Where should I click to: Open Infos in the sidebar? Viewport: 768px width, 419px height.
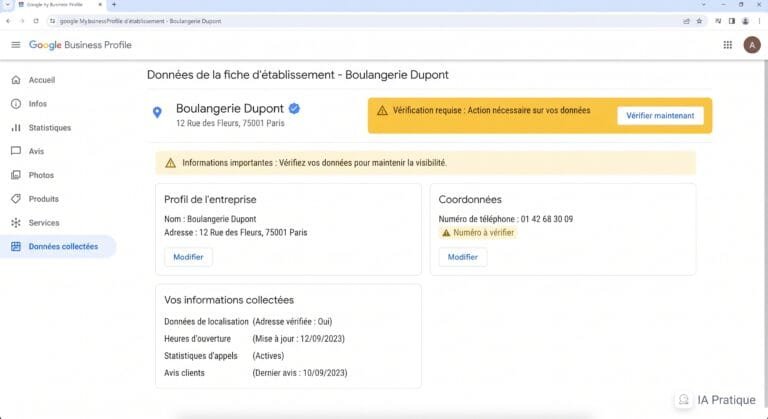click(38, 104)
